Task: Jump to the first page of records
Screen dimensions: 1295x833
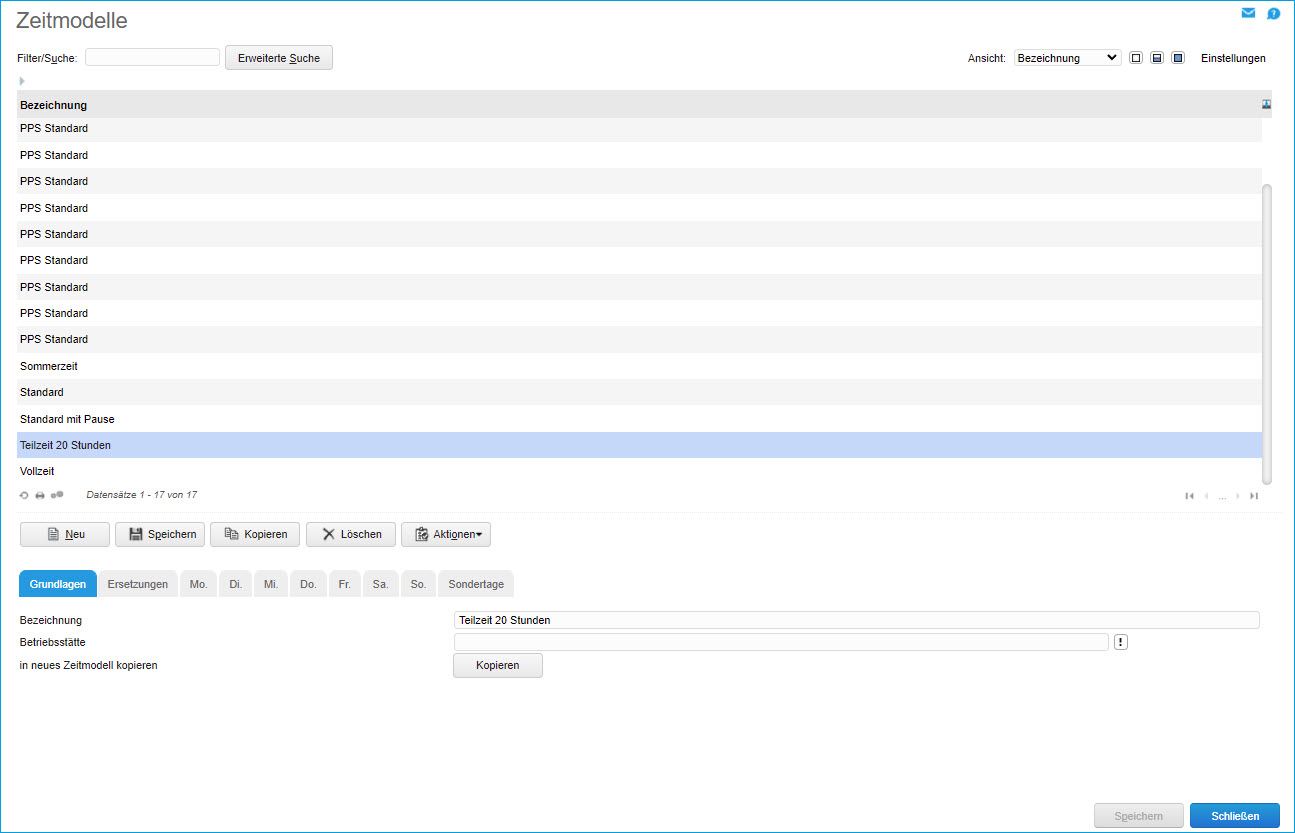Action: point(1189,496)
